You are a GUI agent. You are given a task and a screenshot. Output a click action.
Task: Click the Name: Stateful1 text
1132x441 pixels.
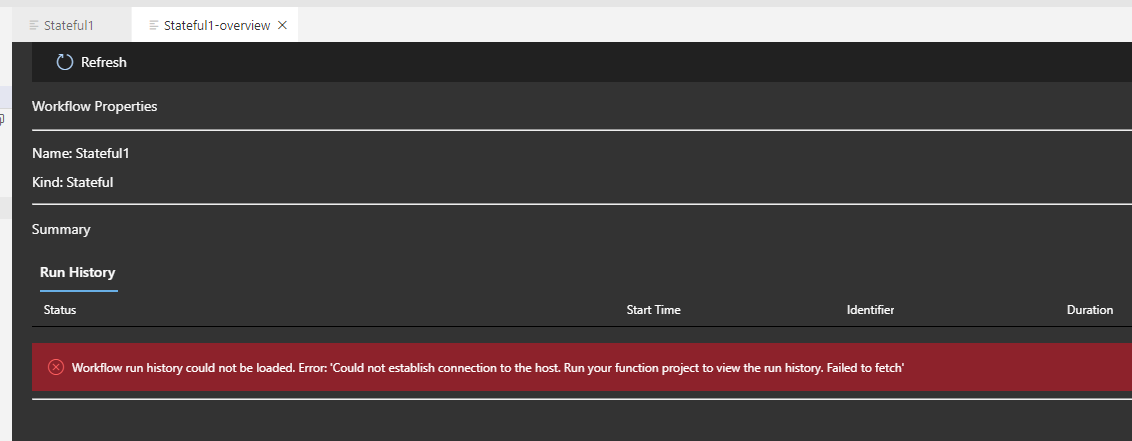tap(81, 153)
